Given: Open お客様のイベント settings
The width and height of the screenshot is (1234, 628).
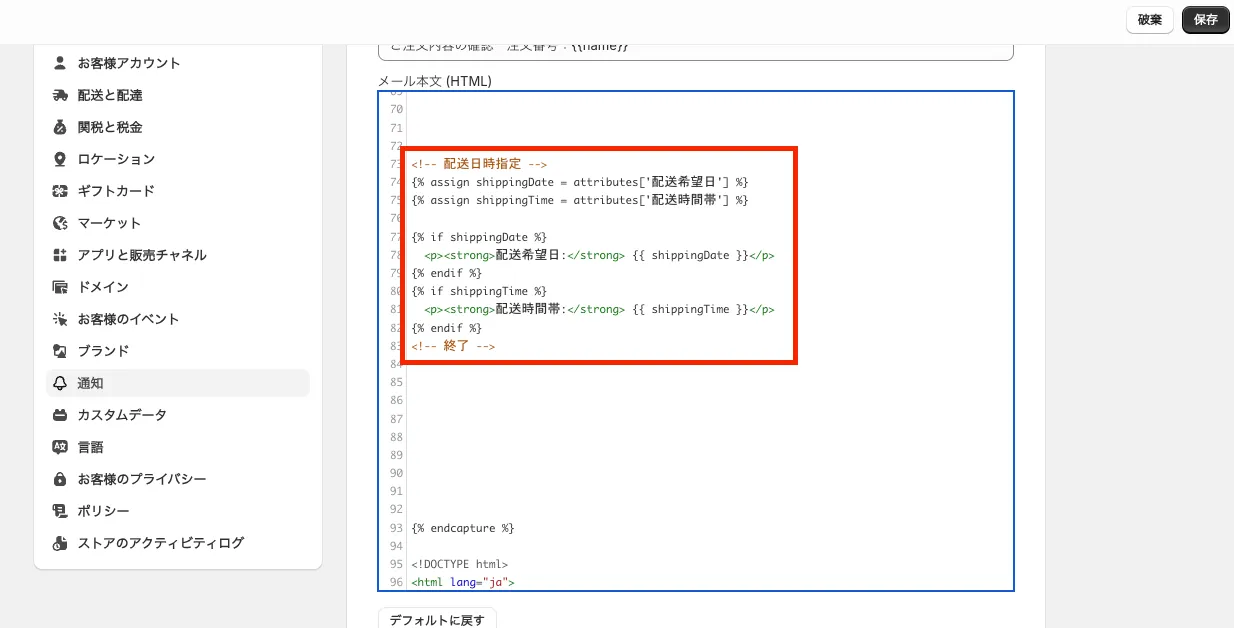Looking at the screenshot, I should pyautogui.click(x=178, y=319).
